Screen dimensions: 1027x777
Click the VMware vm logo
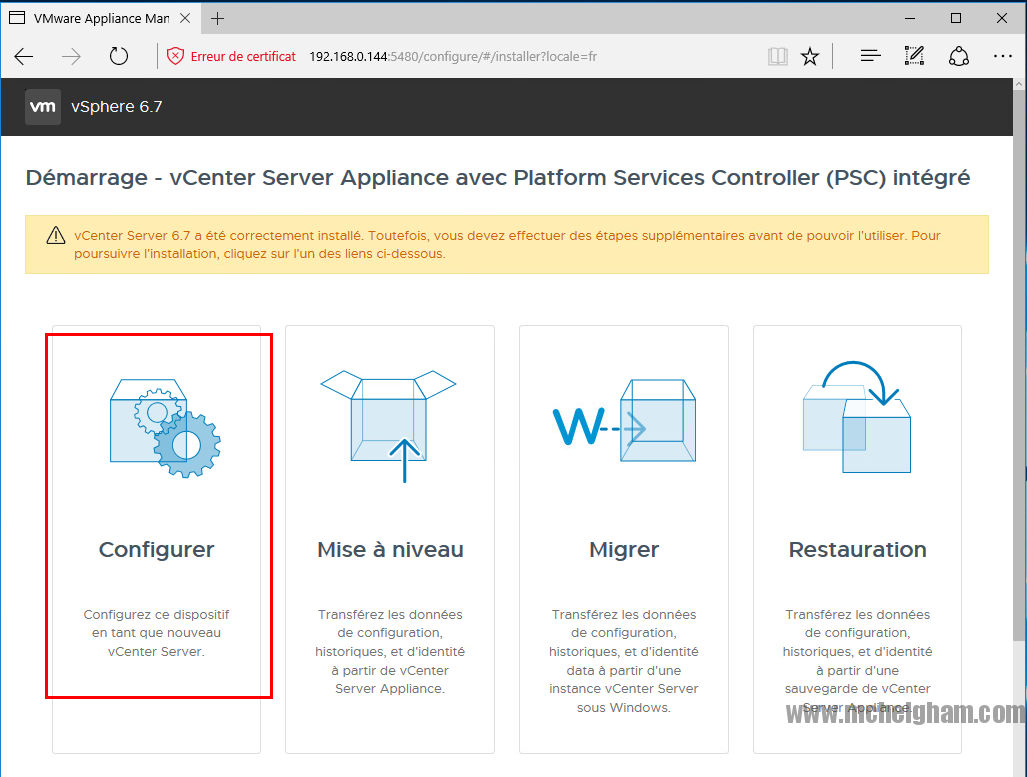43,107
